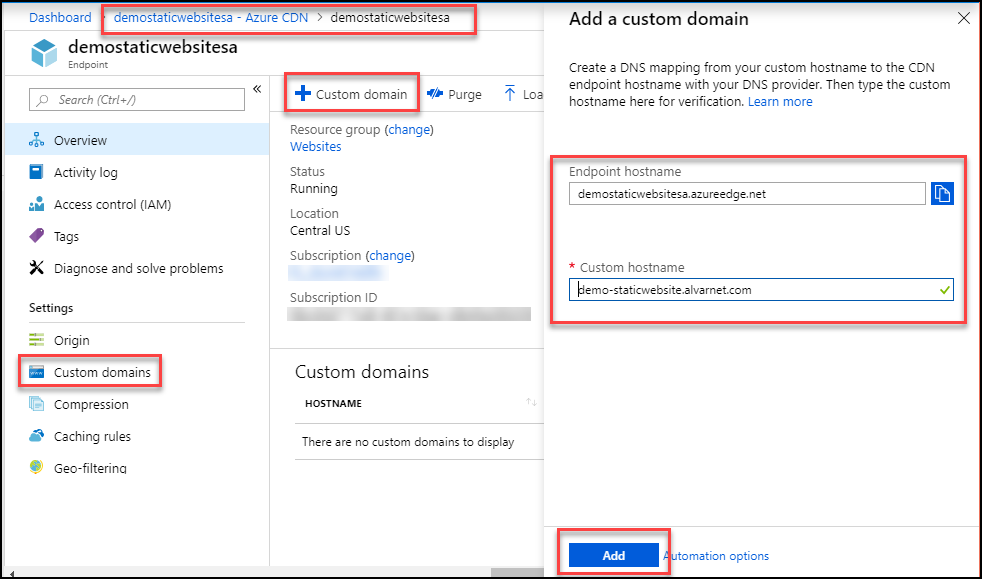
Task: Open Caching rules settings
Action: coord(92,436)
